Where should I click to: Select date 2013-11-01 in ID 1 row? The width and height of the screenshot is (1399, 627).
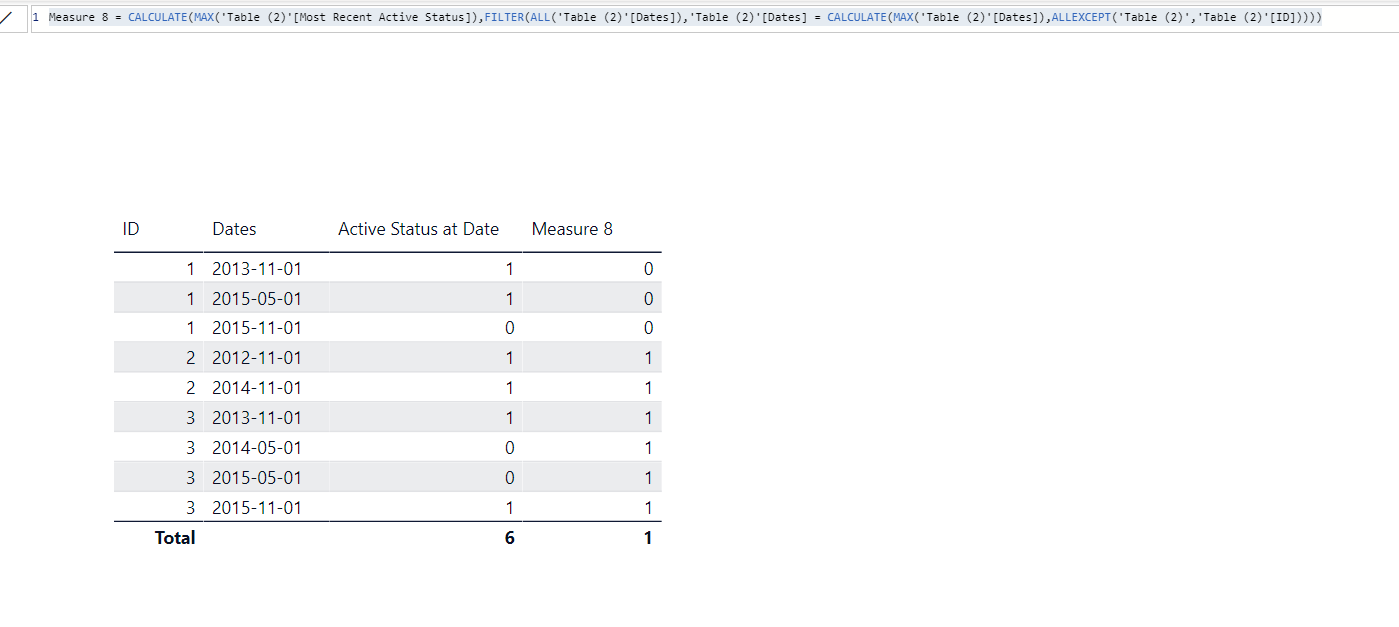click(x=256, y=268)
